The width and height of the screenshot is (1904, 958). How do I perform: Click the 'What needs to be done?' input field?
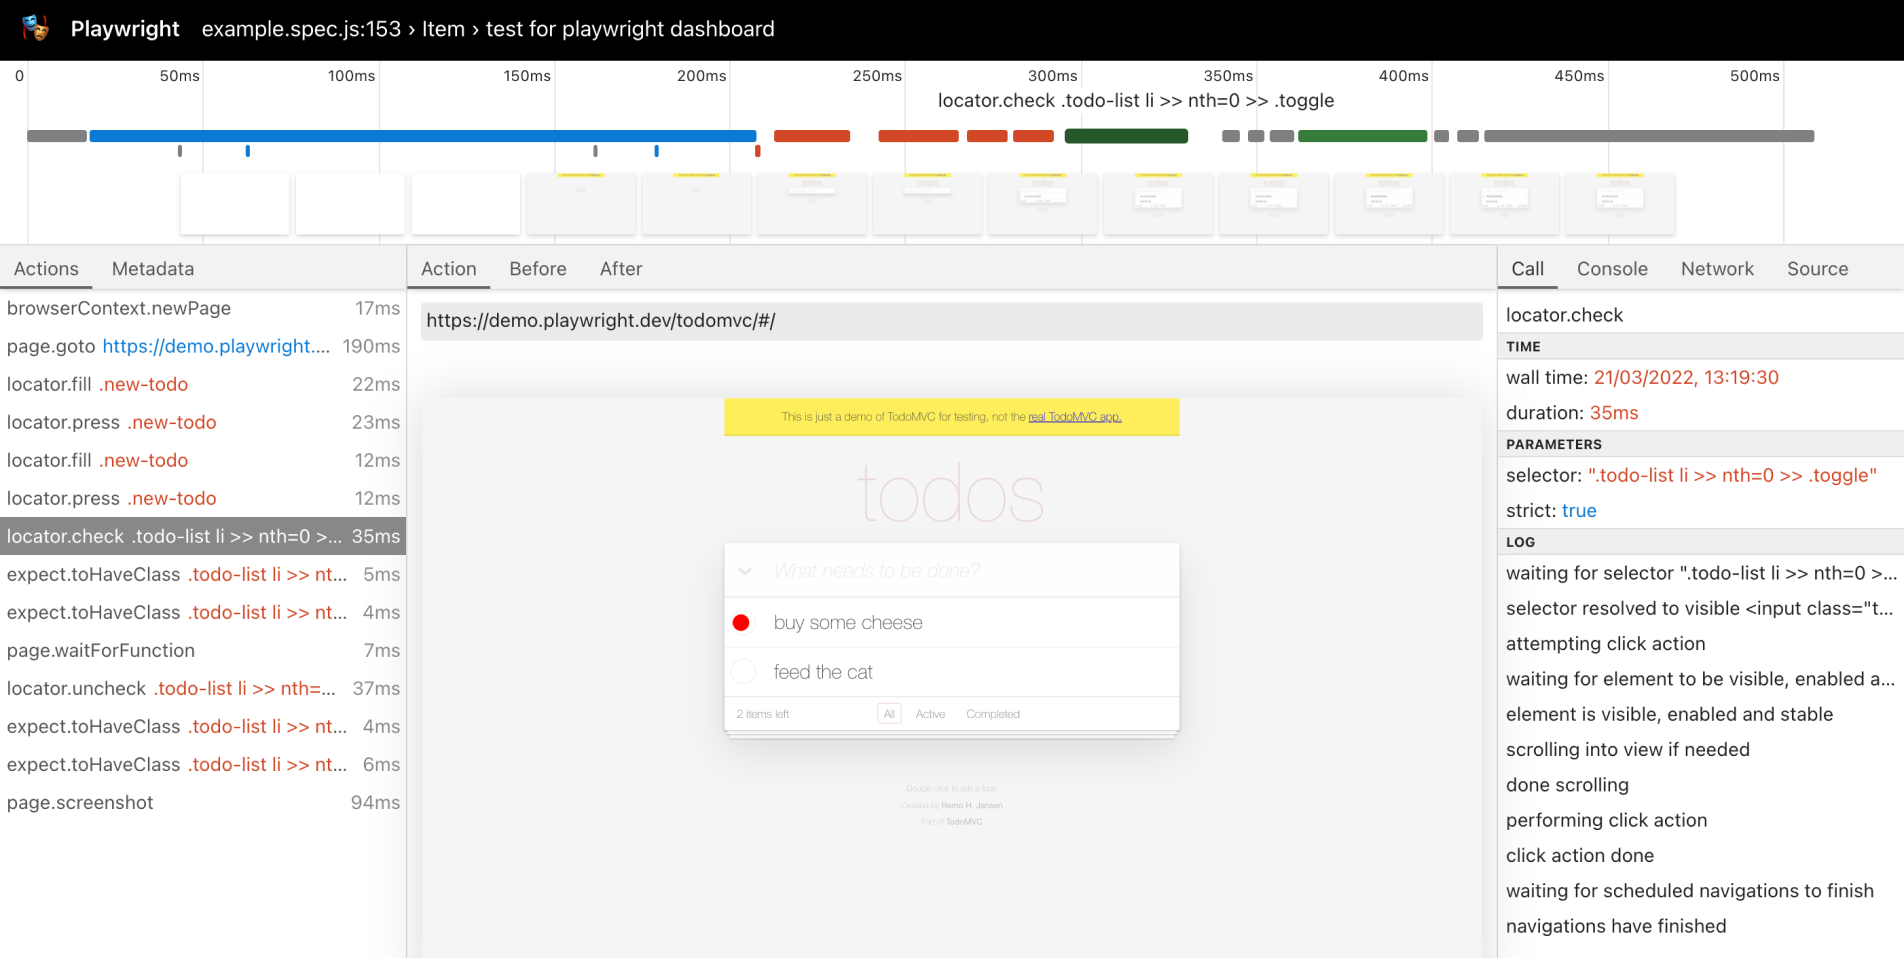[x=950, y=570]
